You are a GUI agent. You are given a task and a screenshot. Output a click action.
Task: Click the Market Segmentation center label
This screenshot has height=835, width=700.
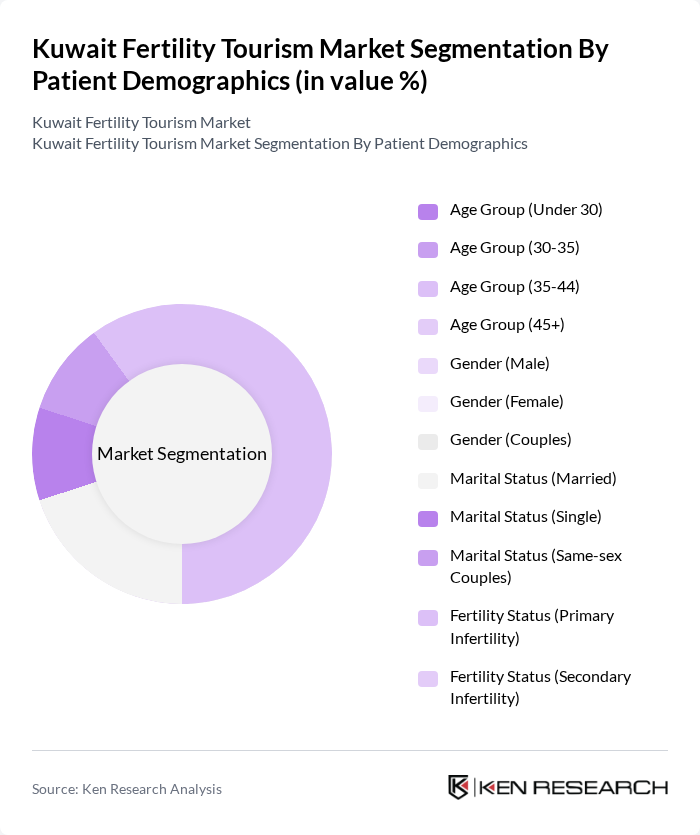pos(182,454)
